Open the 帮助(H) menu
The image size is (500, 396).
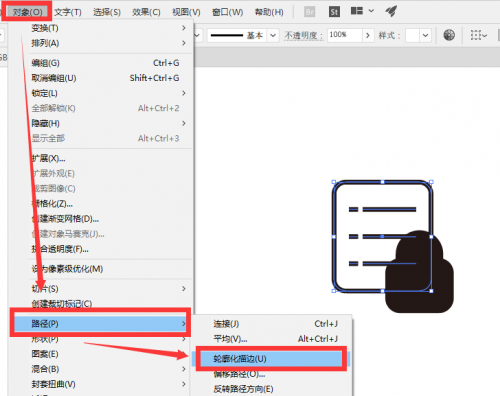pos(269,12)
